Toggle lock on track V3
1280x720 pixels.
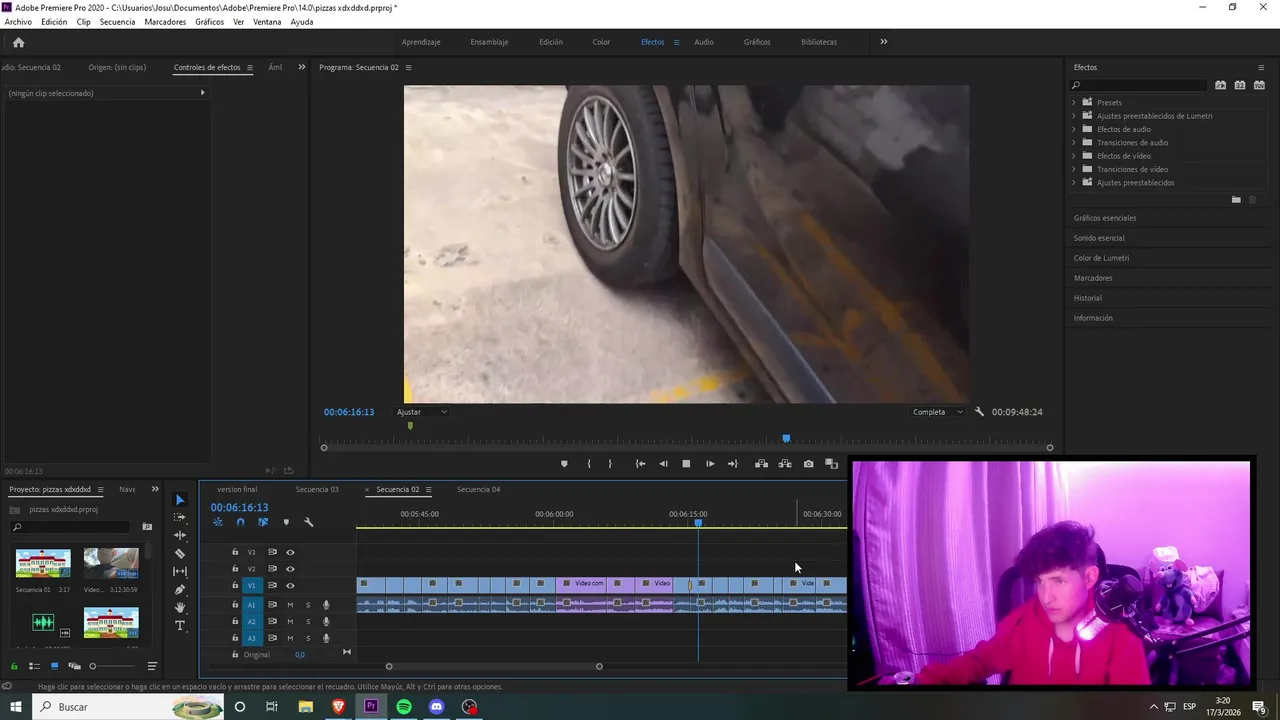[x=235, y=552]
